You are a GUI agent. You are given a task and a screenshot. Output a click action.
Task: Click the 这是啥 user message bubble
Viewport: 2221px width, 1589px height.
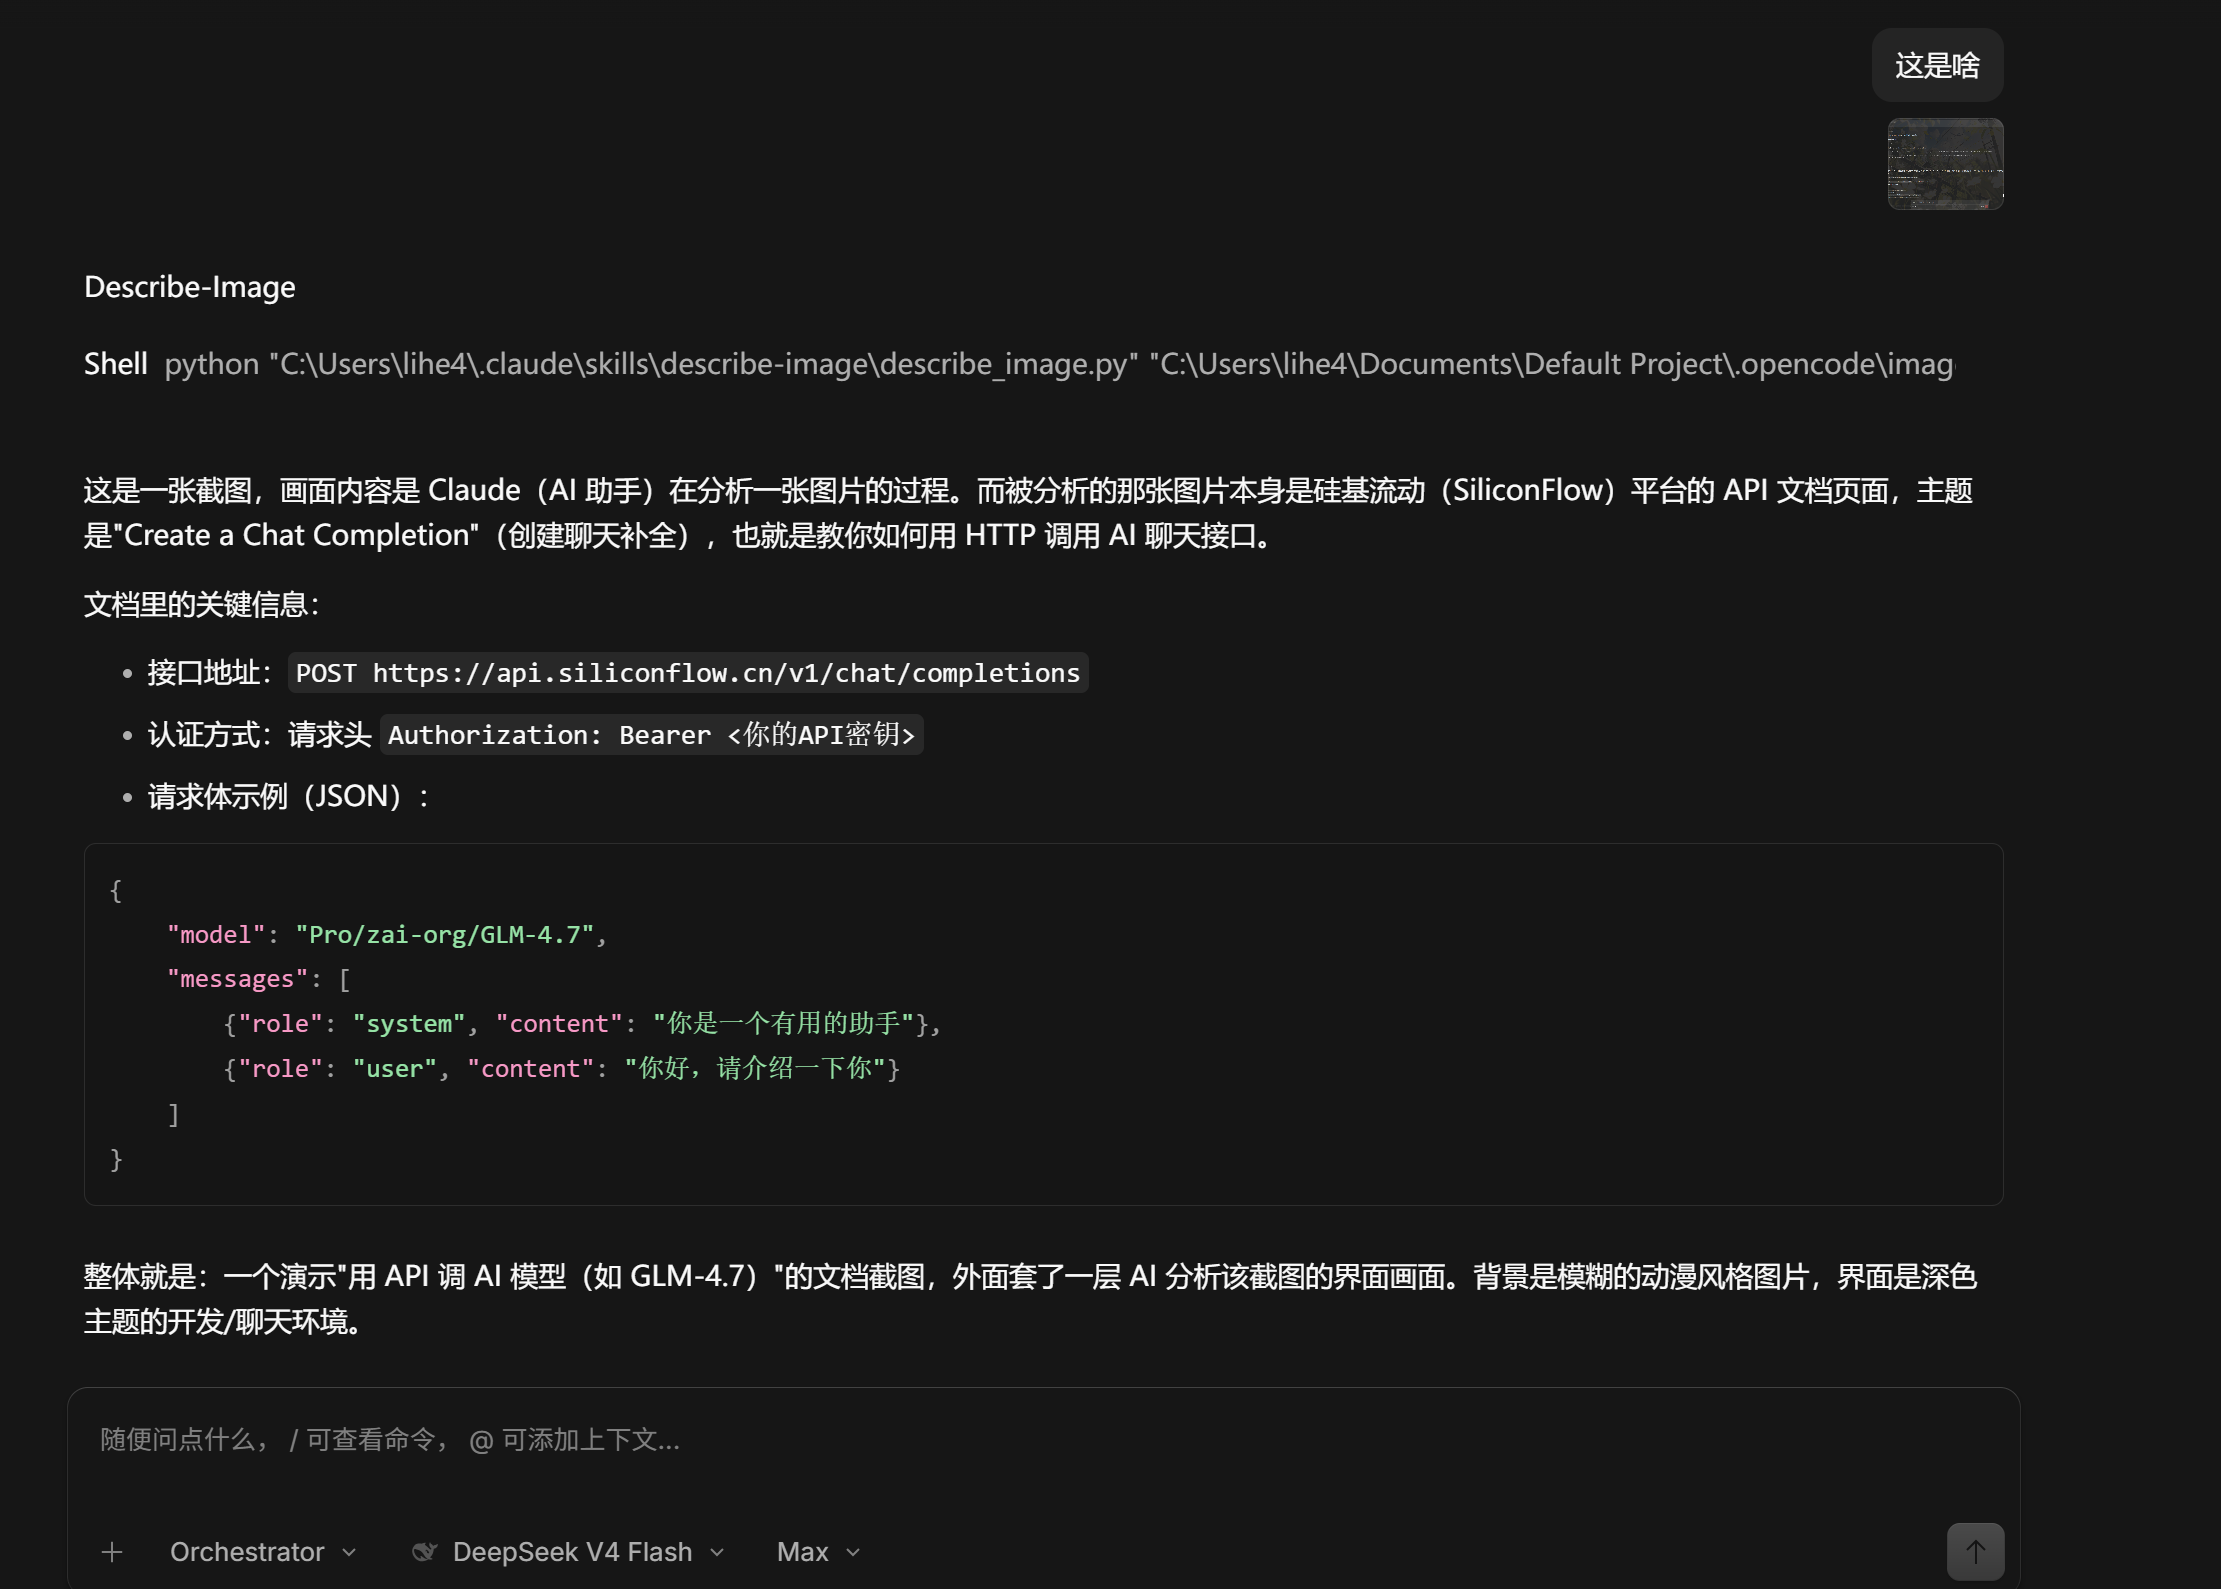coord(1937,65)
